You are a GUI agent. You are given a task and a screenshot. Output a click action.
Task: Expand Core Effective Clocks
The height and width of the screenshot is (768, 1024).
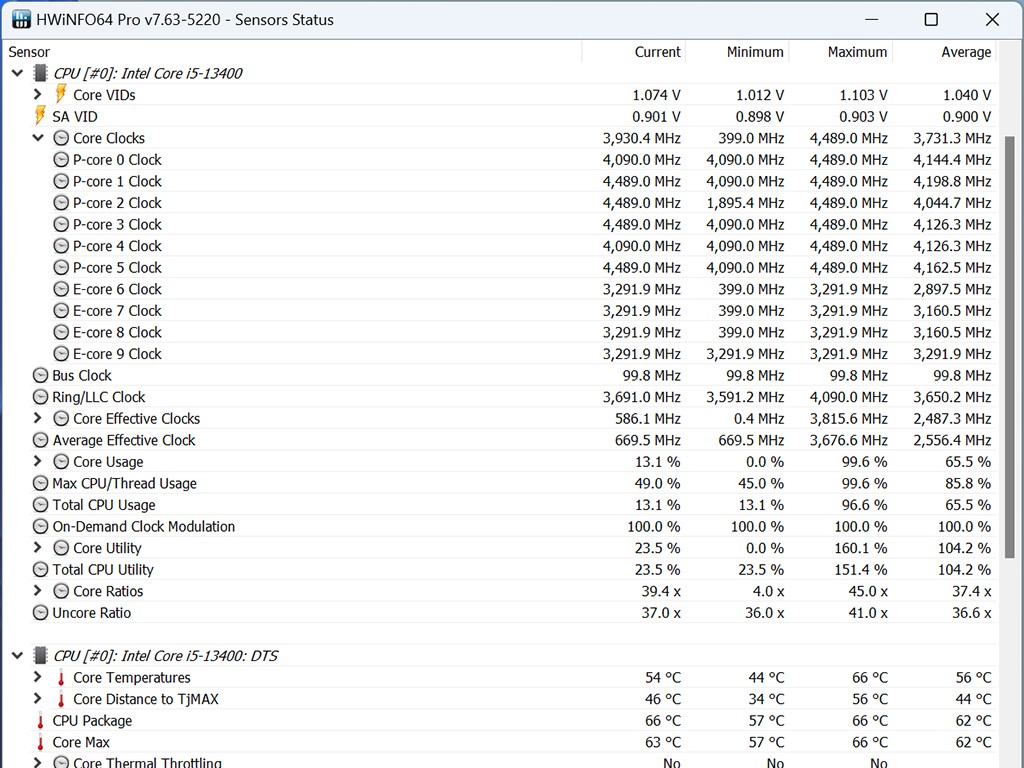38,419
